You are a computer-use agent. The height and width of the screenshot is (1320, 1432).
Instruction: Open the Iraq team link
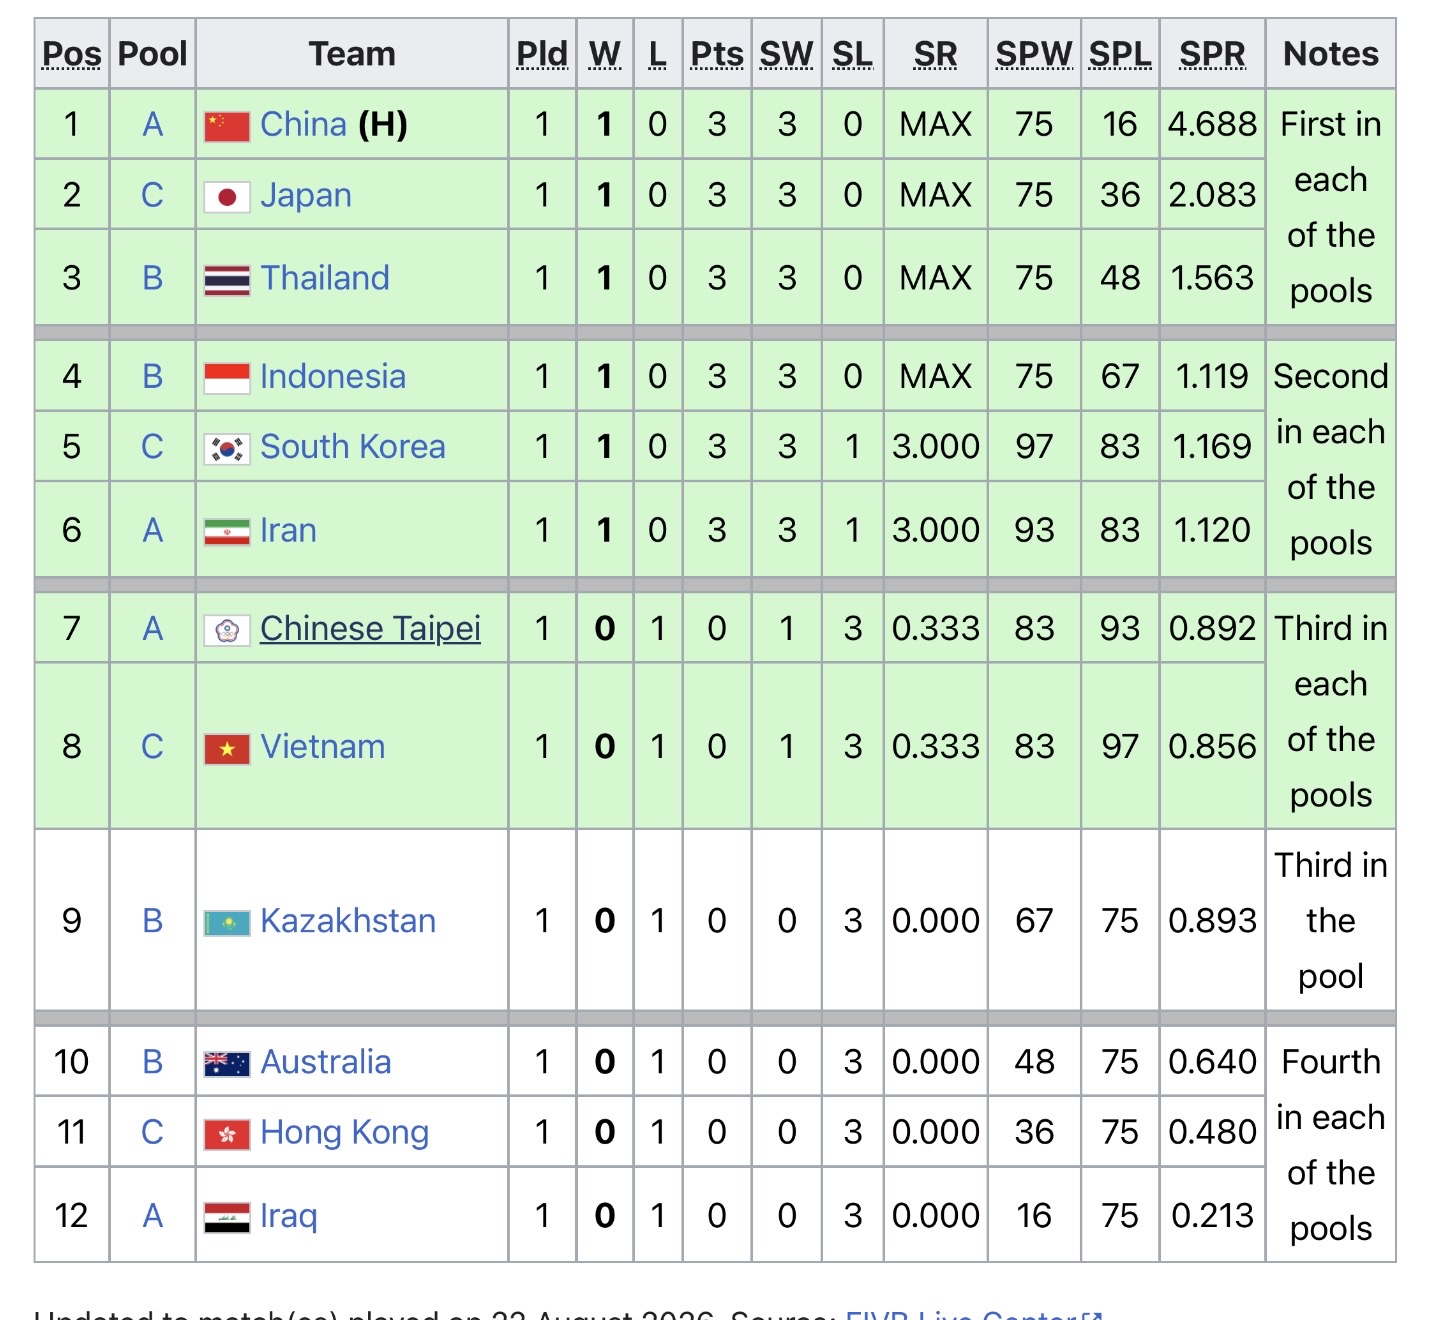tap(289, 1215)
